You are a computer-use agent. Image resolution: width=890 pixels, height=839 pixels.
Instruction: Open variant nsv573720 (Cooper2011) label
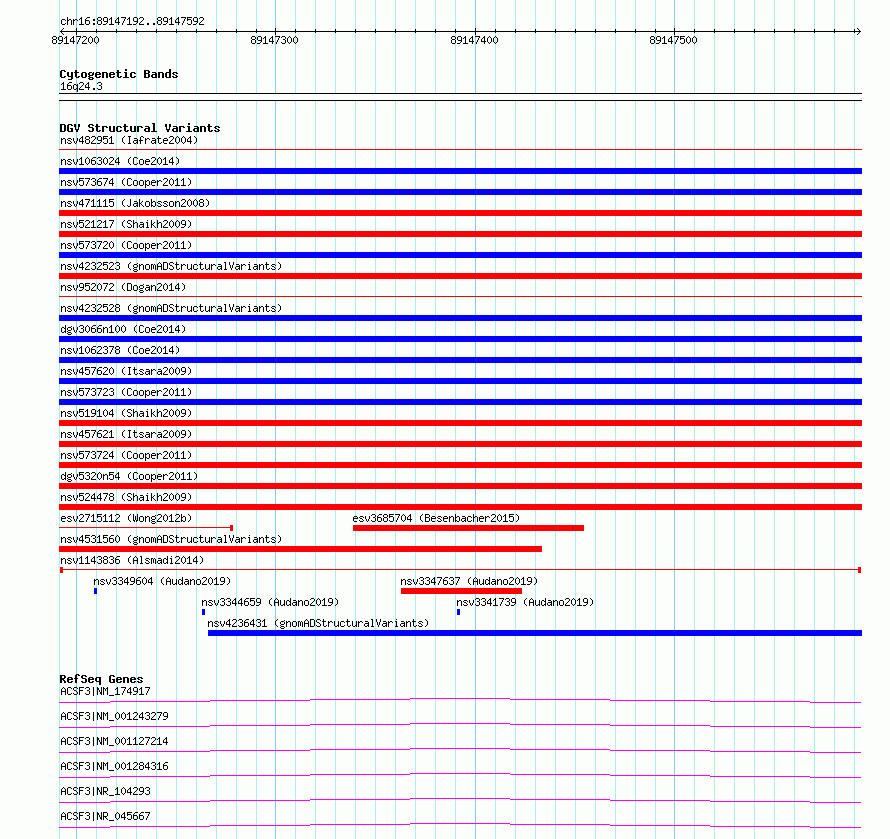pos(126,245)
